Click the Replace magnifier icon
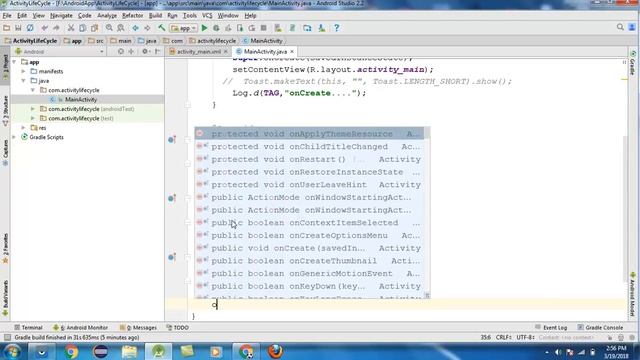 (121, 28)
